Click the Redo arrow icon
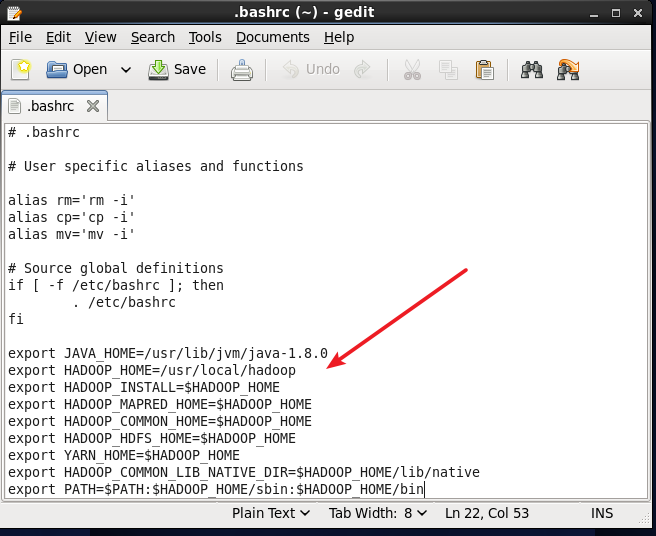656x536 pixels. coord(362,70)
